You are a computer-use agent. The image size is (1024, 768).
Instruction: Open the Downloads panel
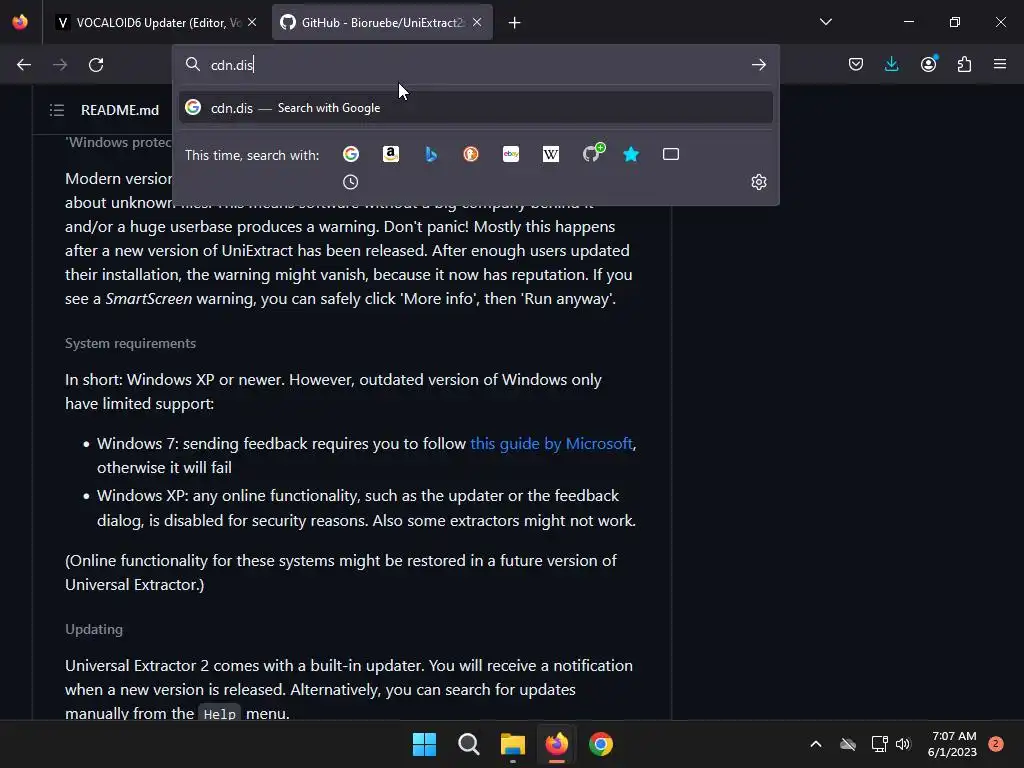[891, 65]
